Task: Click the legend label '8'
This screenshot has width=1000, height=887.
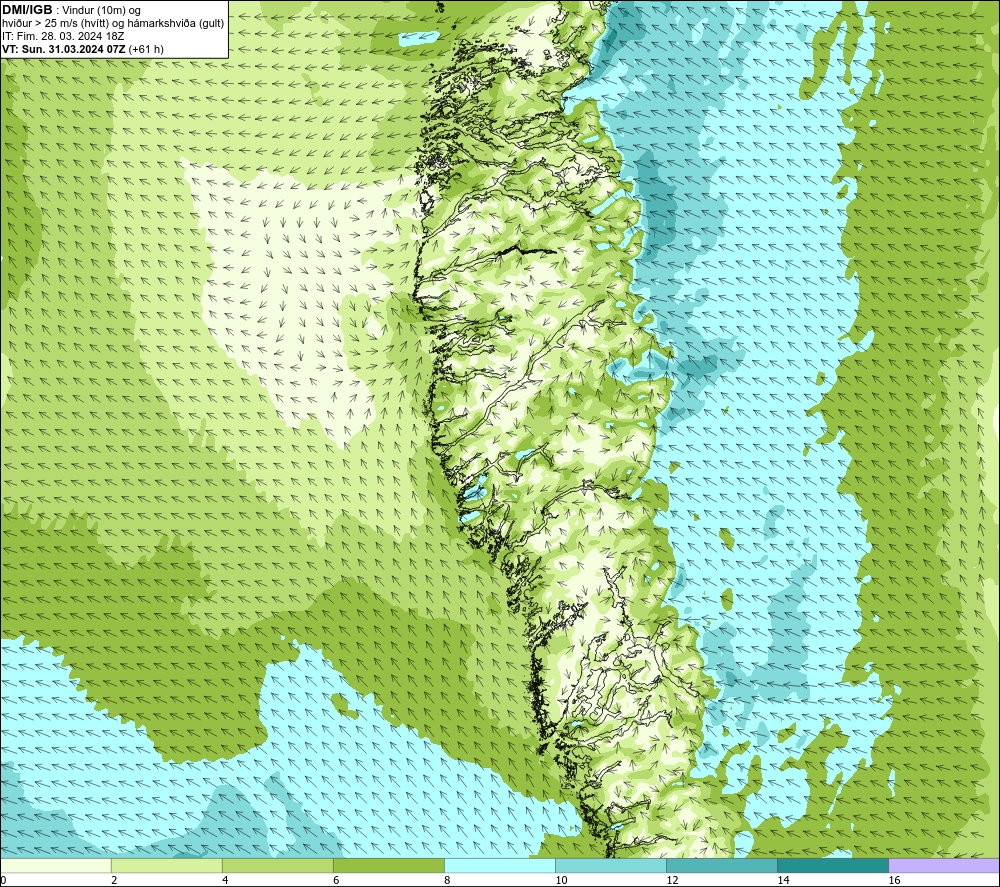Action: click(447, 881)
